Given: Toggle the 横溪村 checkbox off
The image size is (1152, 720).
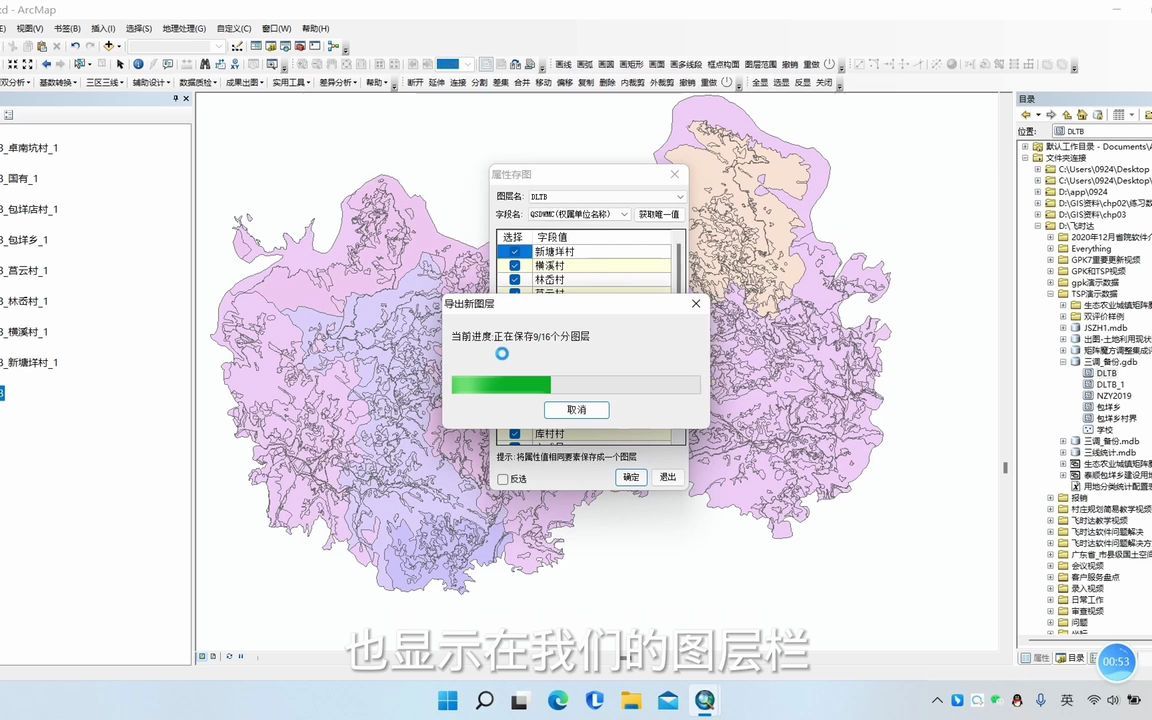Looking at the screenshot, I should [x=514, y=265].
